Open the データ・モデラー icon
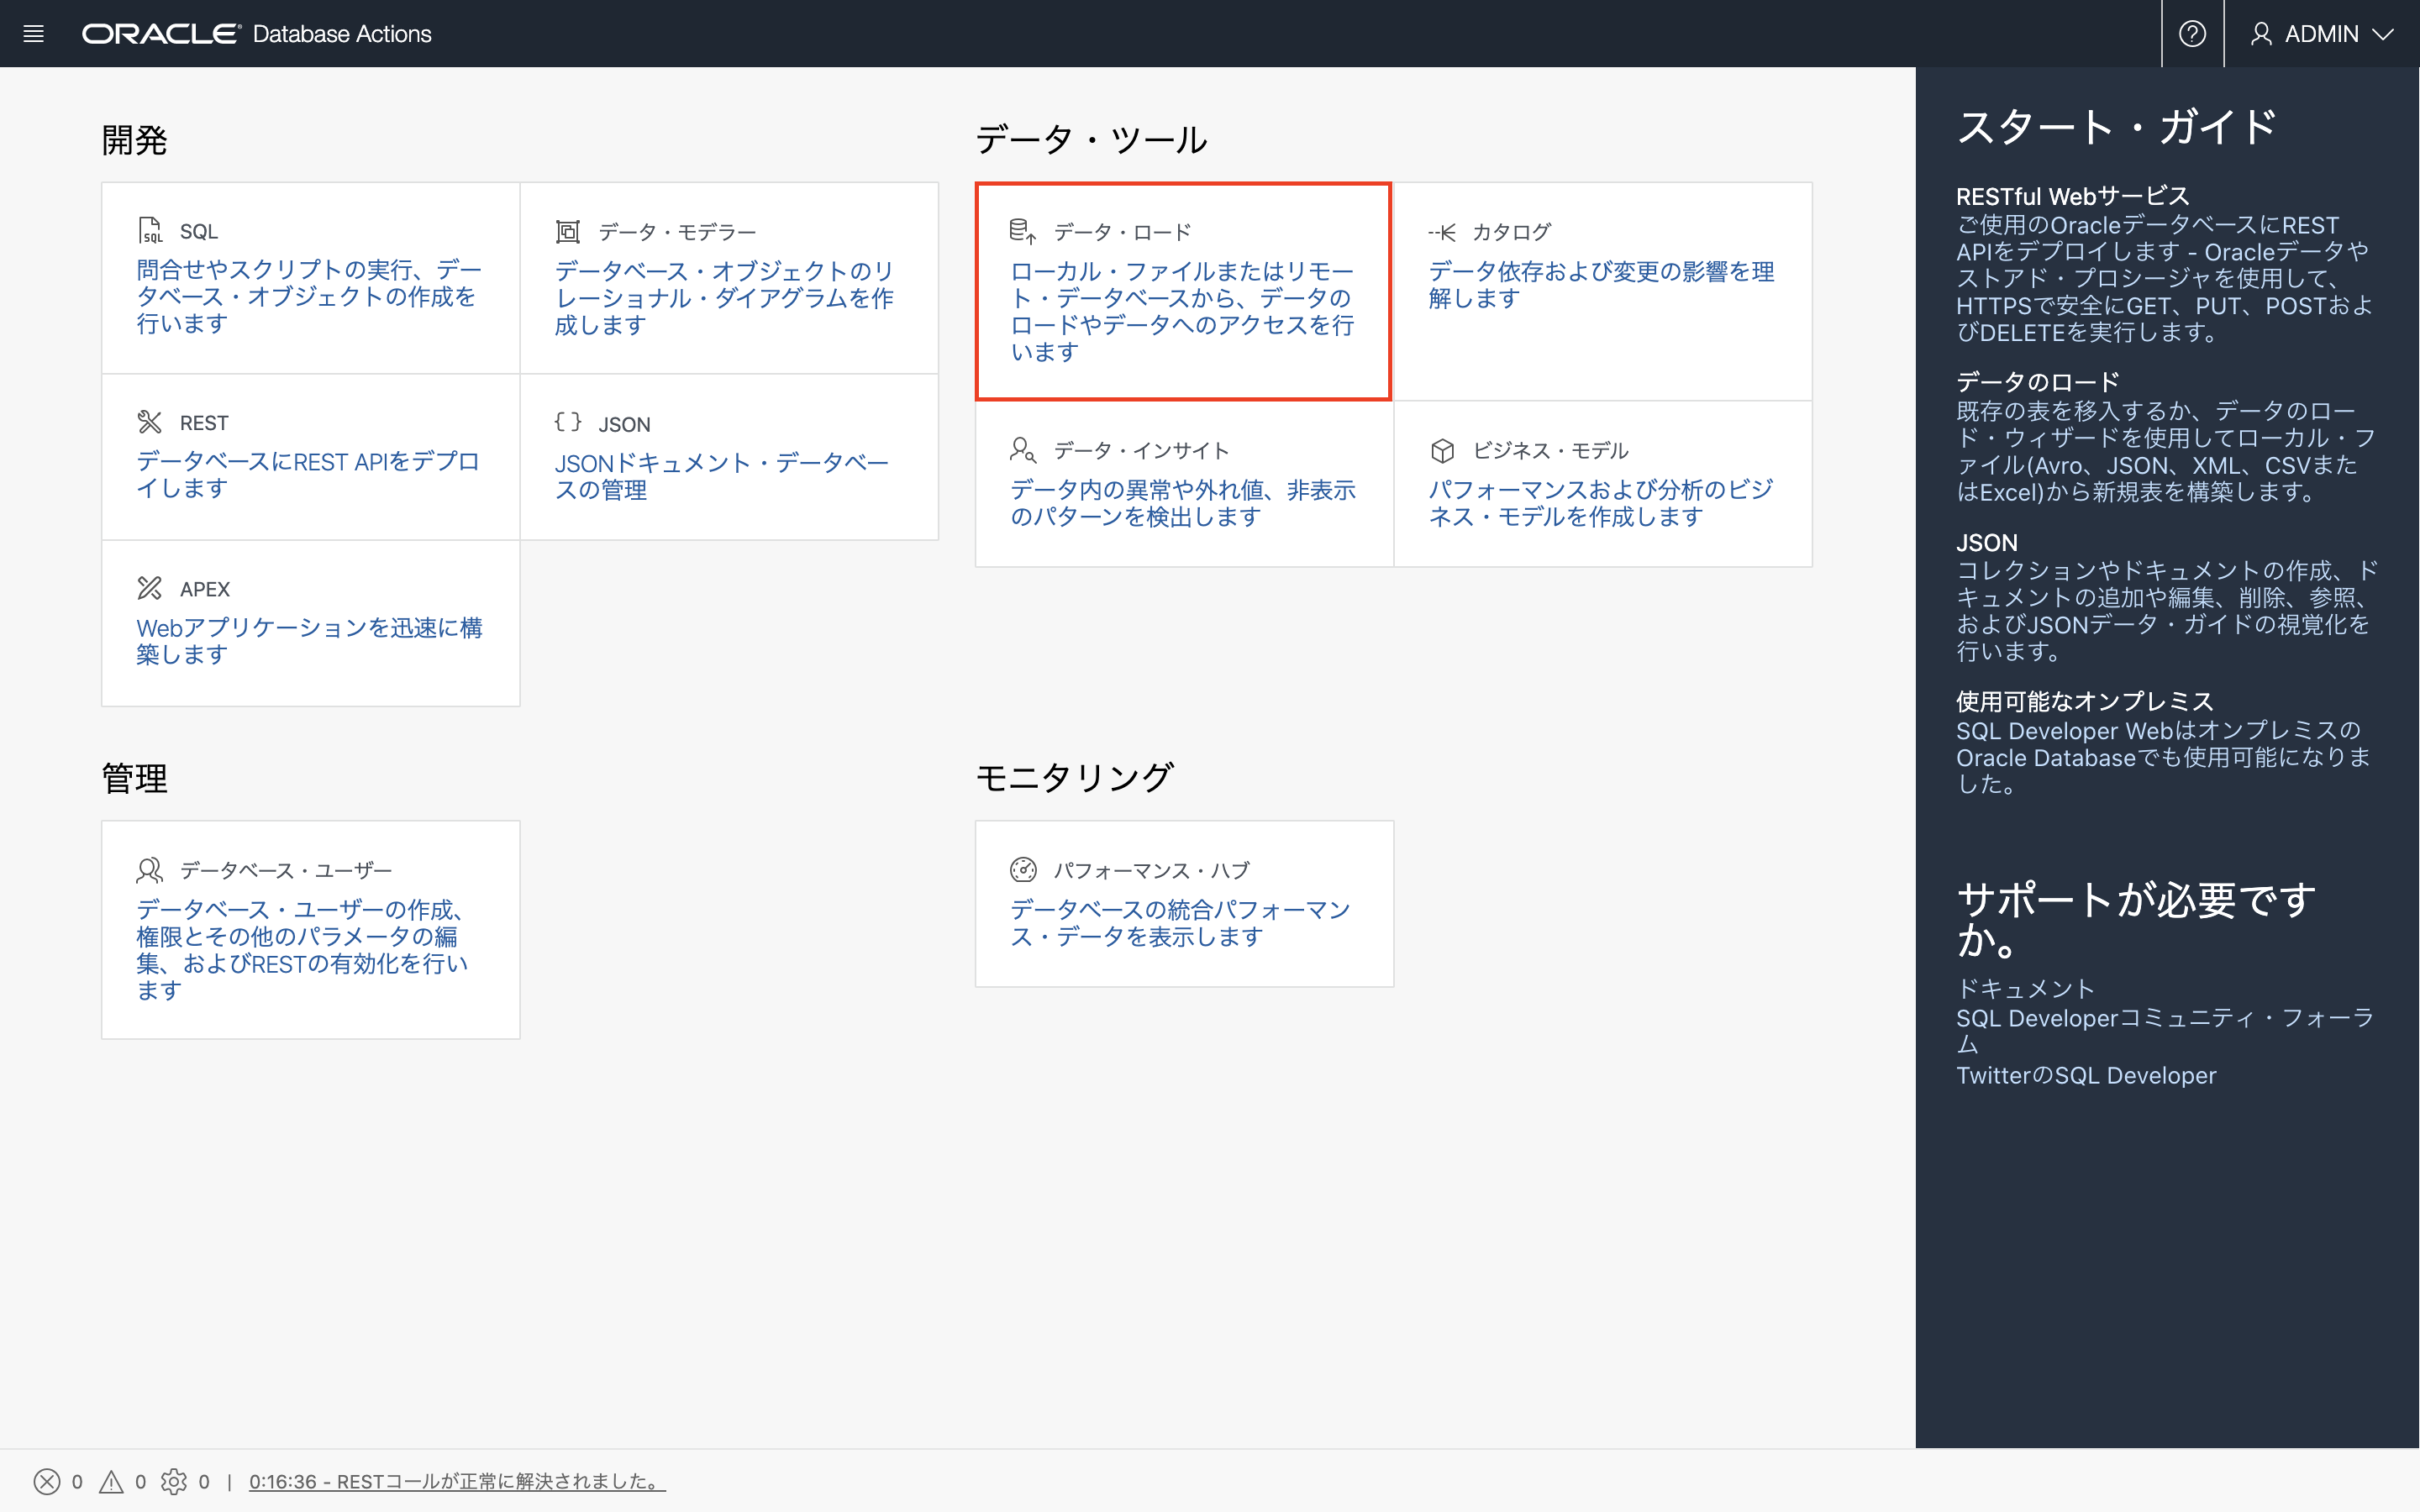The image size is (2420, 1512). pos(568,230)
